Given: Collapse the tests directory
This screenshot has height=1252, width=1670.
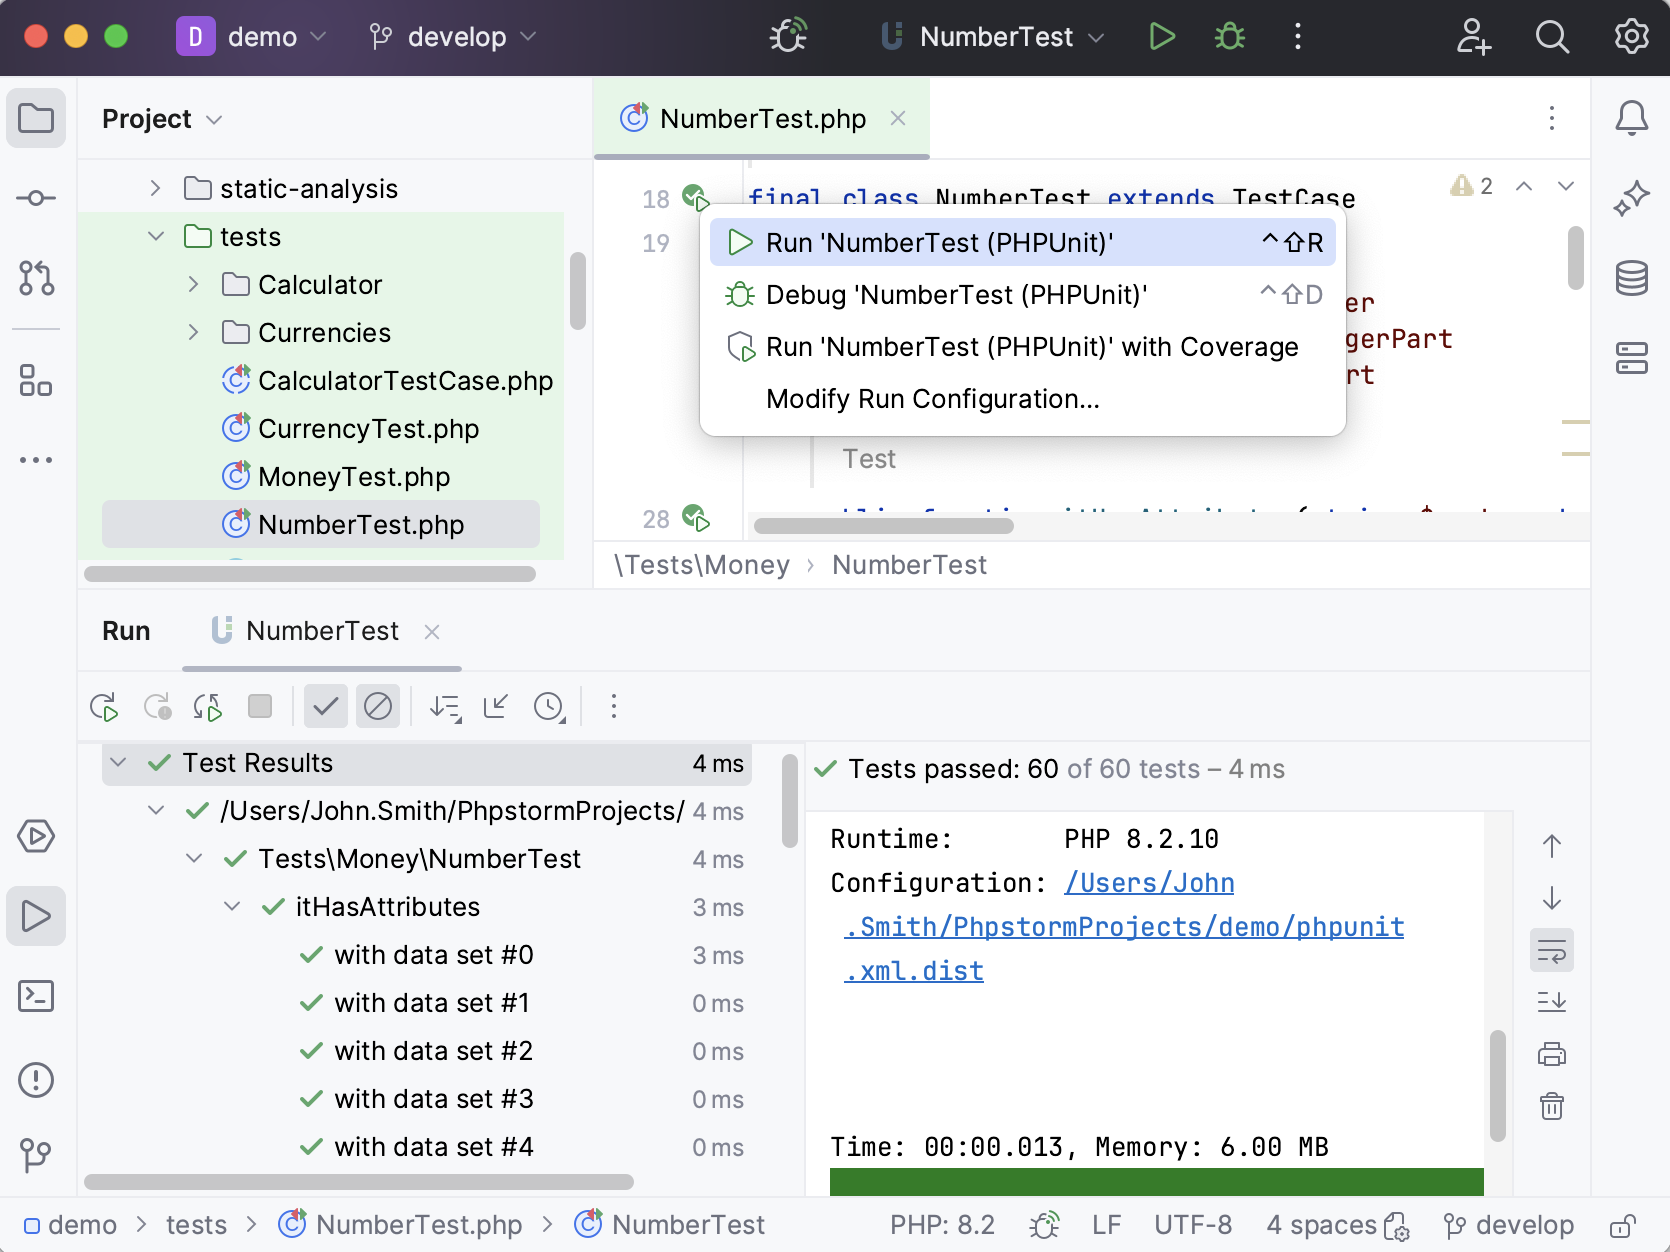Looking at the screenshot, I should tap(156, 236).
